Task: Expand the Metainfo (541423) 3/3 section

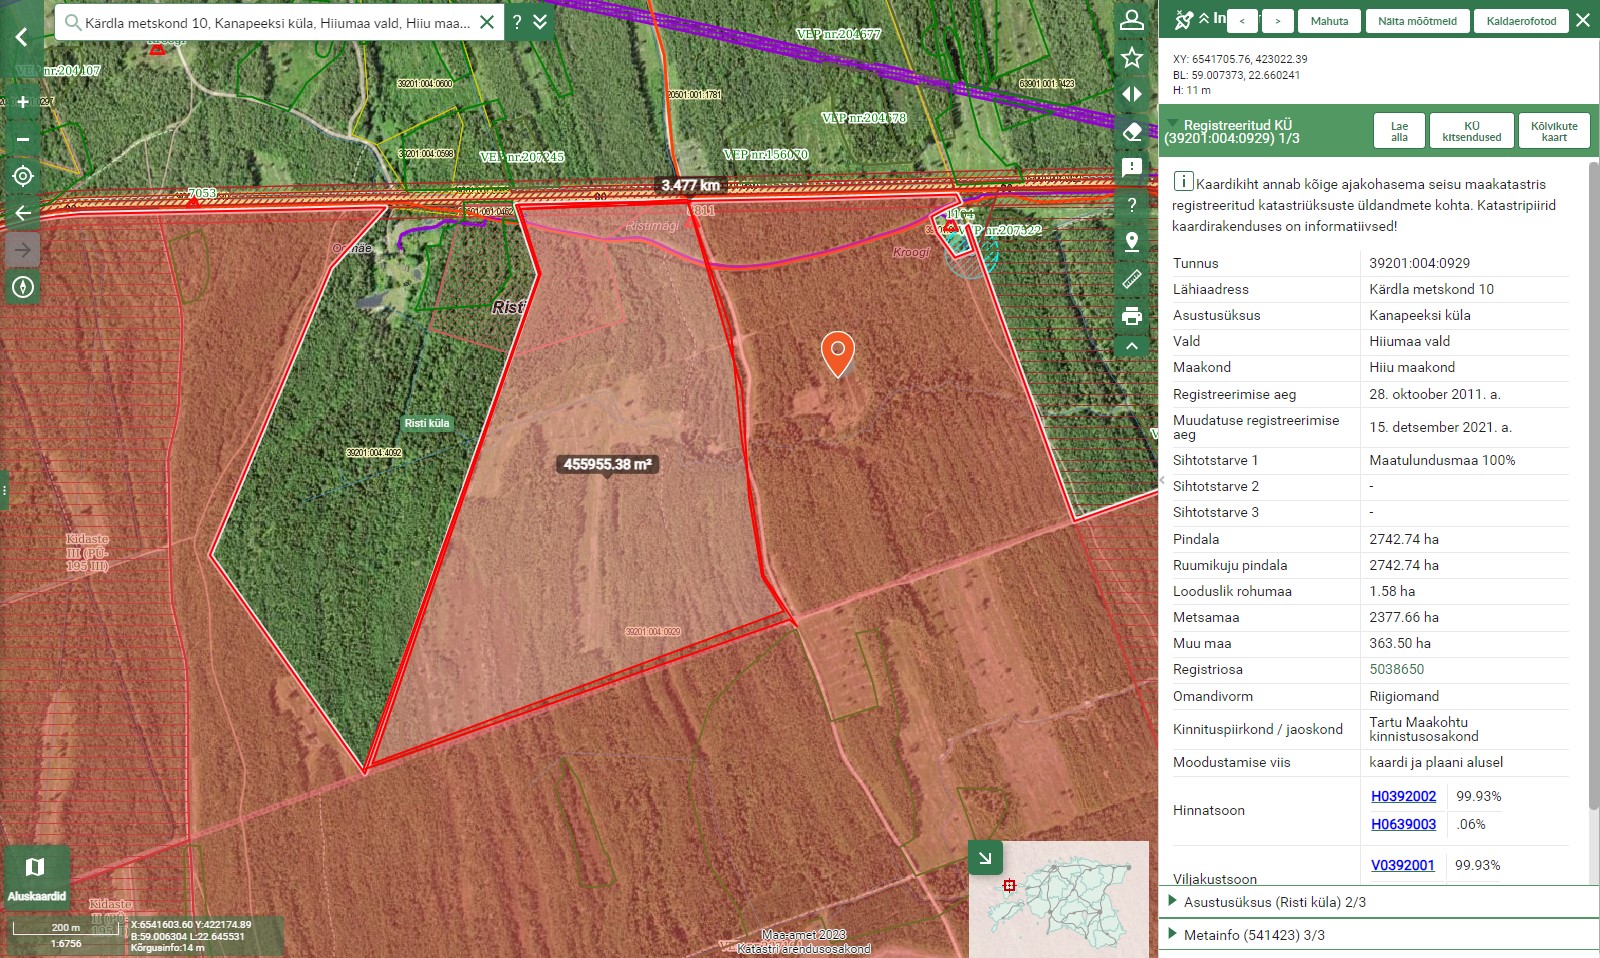Action: (1254, 935)
